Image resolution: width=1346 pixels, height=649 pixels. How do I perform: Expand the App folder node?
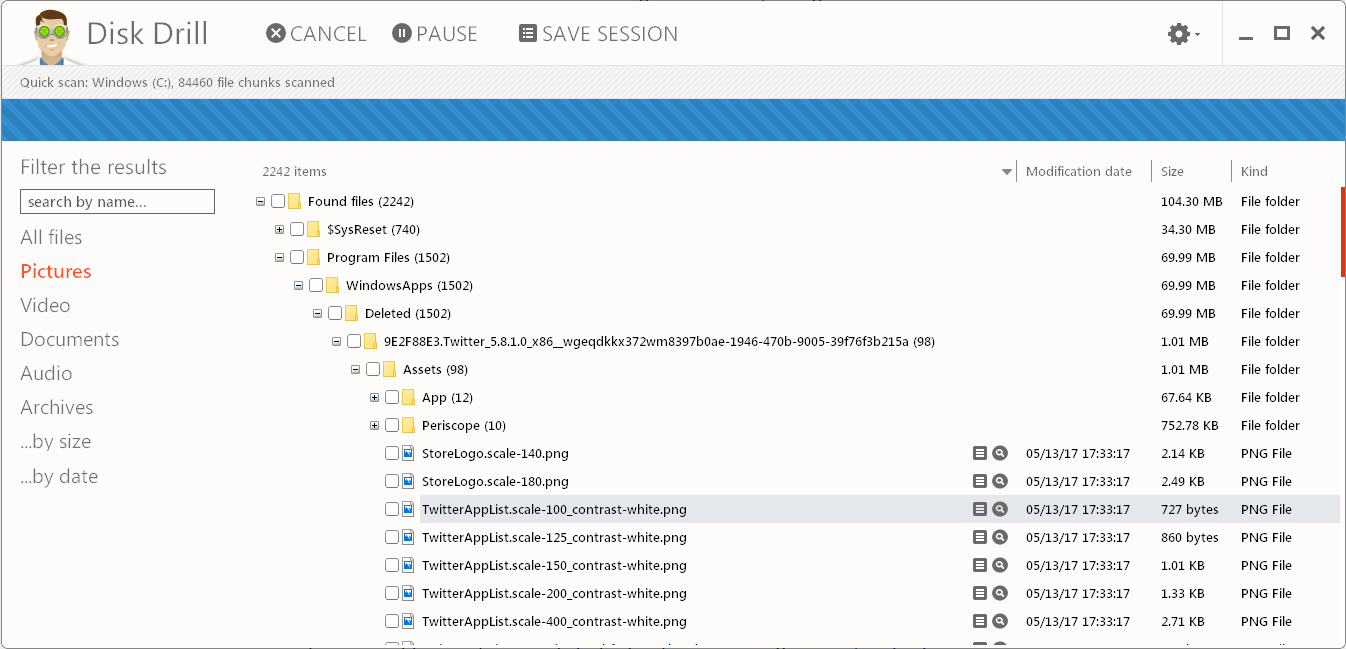(x=375, y=398)
